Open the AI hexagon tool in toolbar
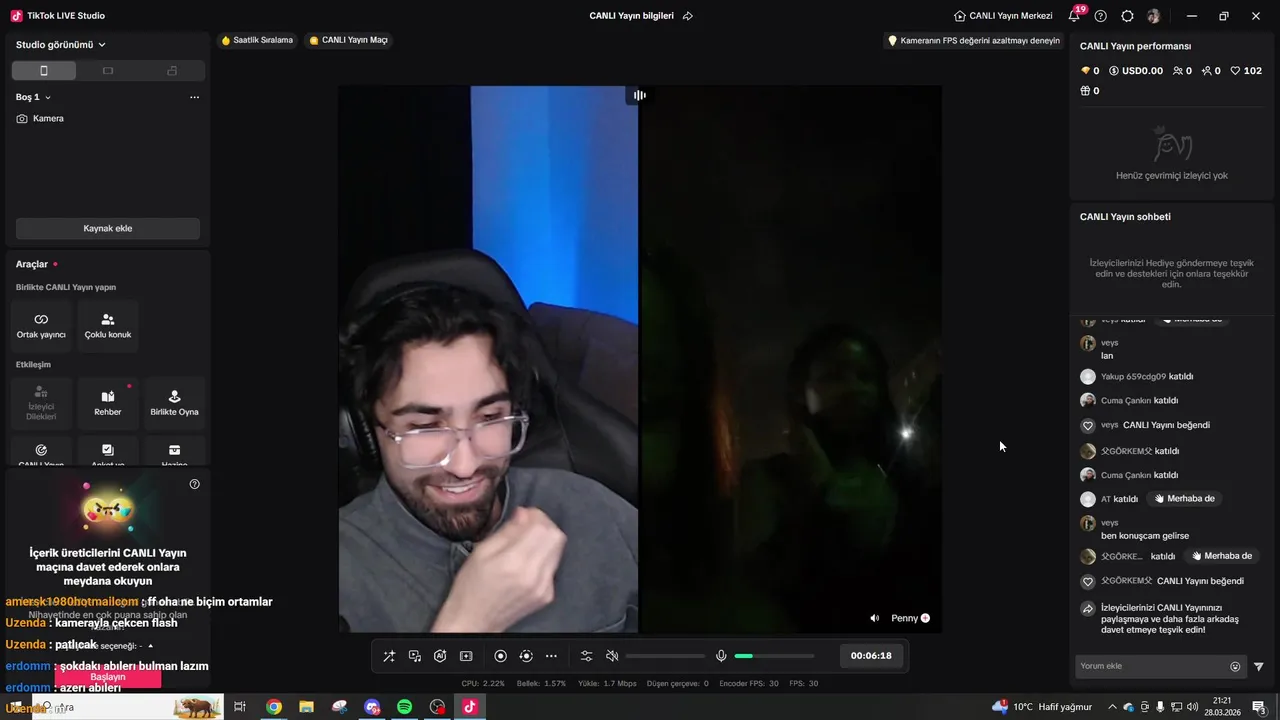The width and height of the screenshot is (1280, 720). [x=440, y=656]
